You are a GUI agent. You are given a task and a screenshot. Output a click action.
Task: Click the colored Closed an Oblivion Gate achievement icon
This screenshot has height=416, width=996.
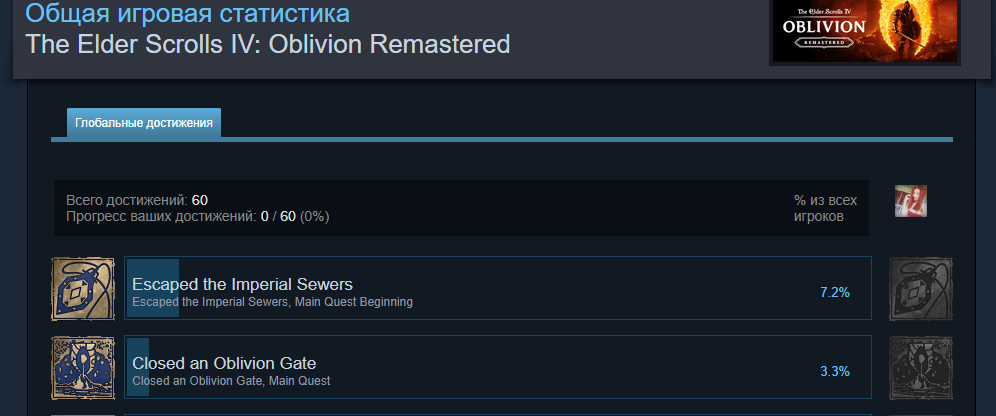tap(83, 368)
